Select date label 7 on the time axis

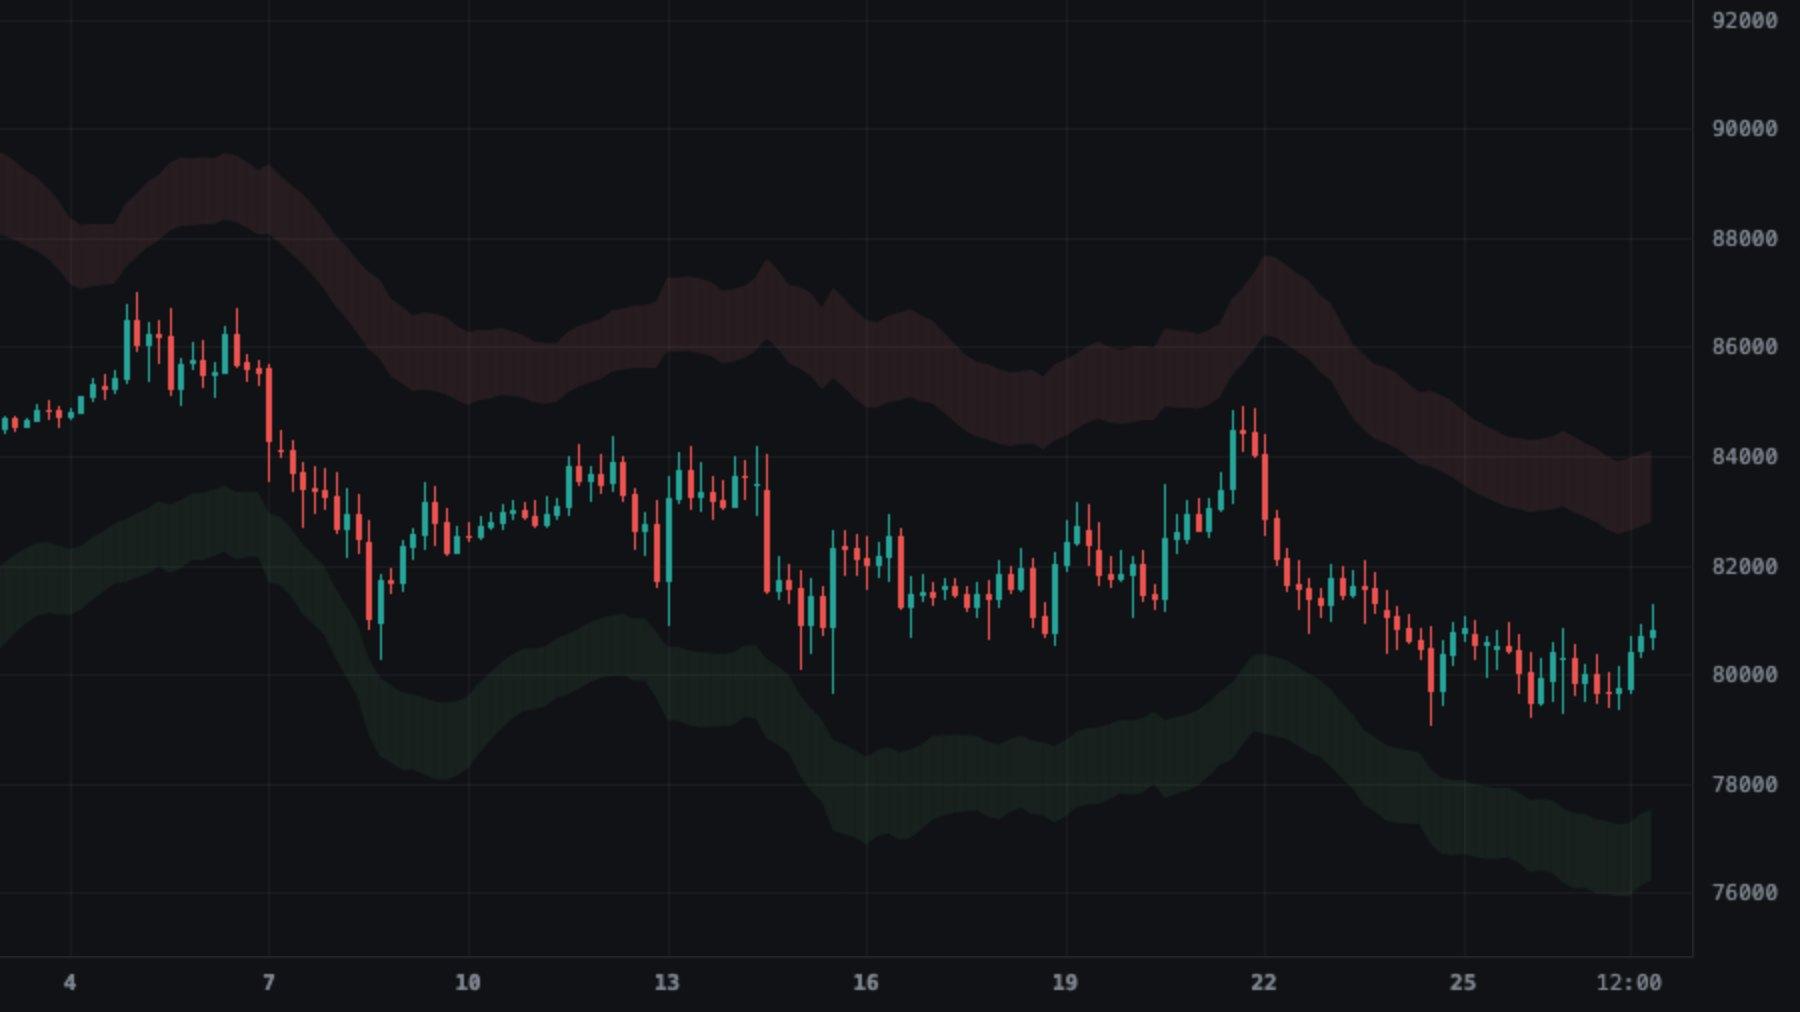click(268, 983)
